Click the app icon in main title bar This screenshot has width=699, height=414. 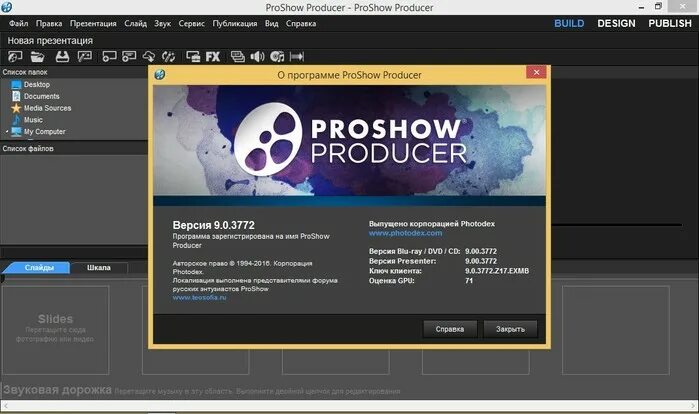(6, 7)
